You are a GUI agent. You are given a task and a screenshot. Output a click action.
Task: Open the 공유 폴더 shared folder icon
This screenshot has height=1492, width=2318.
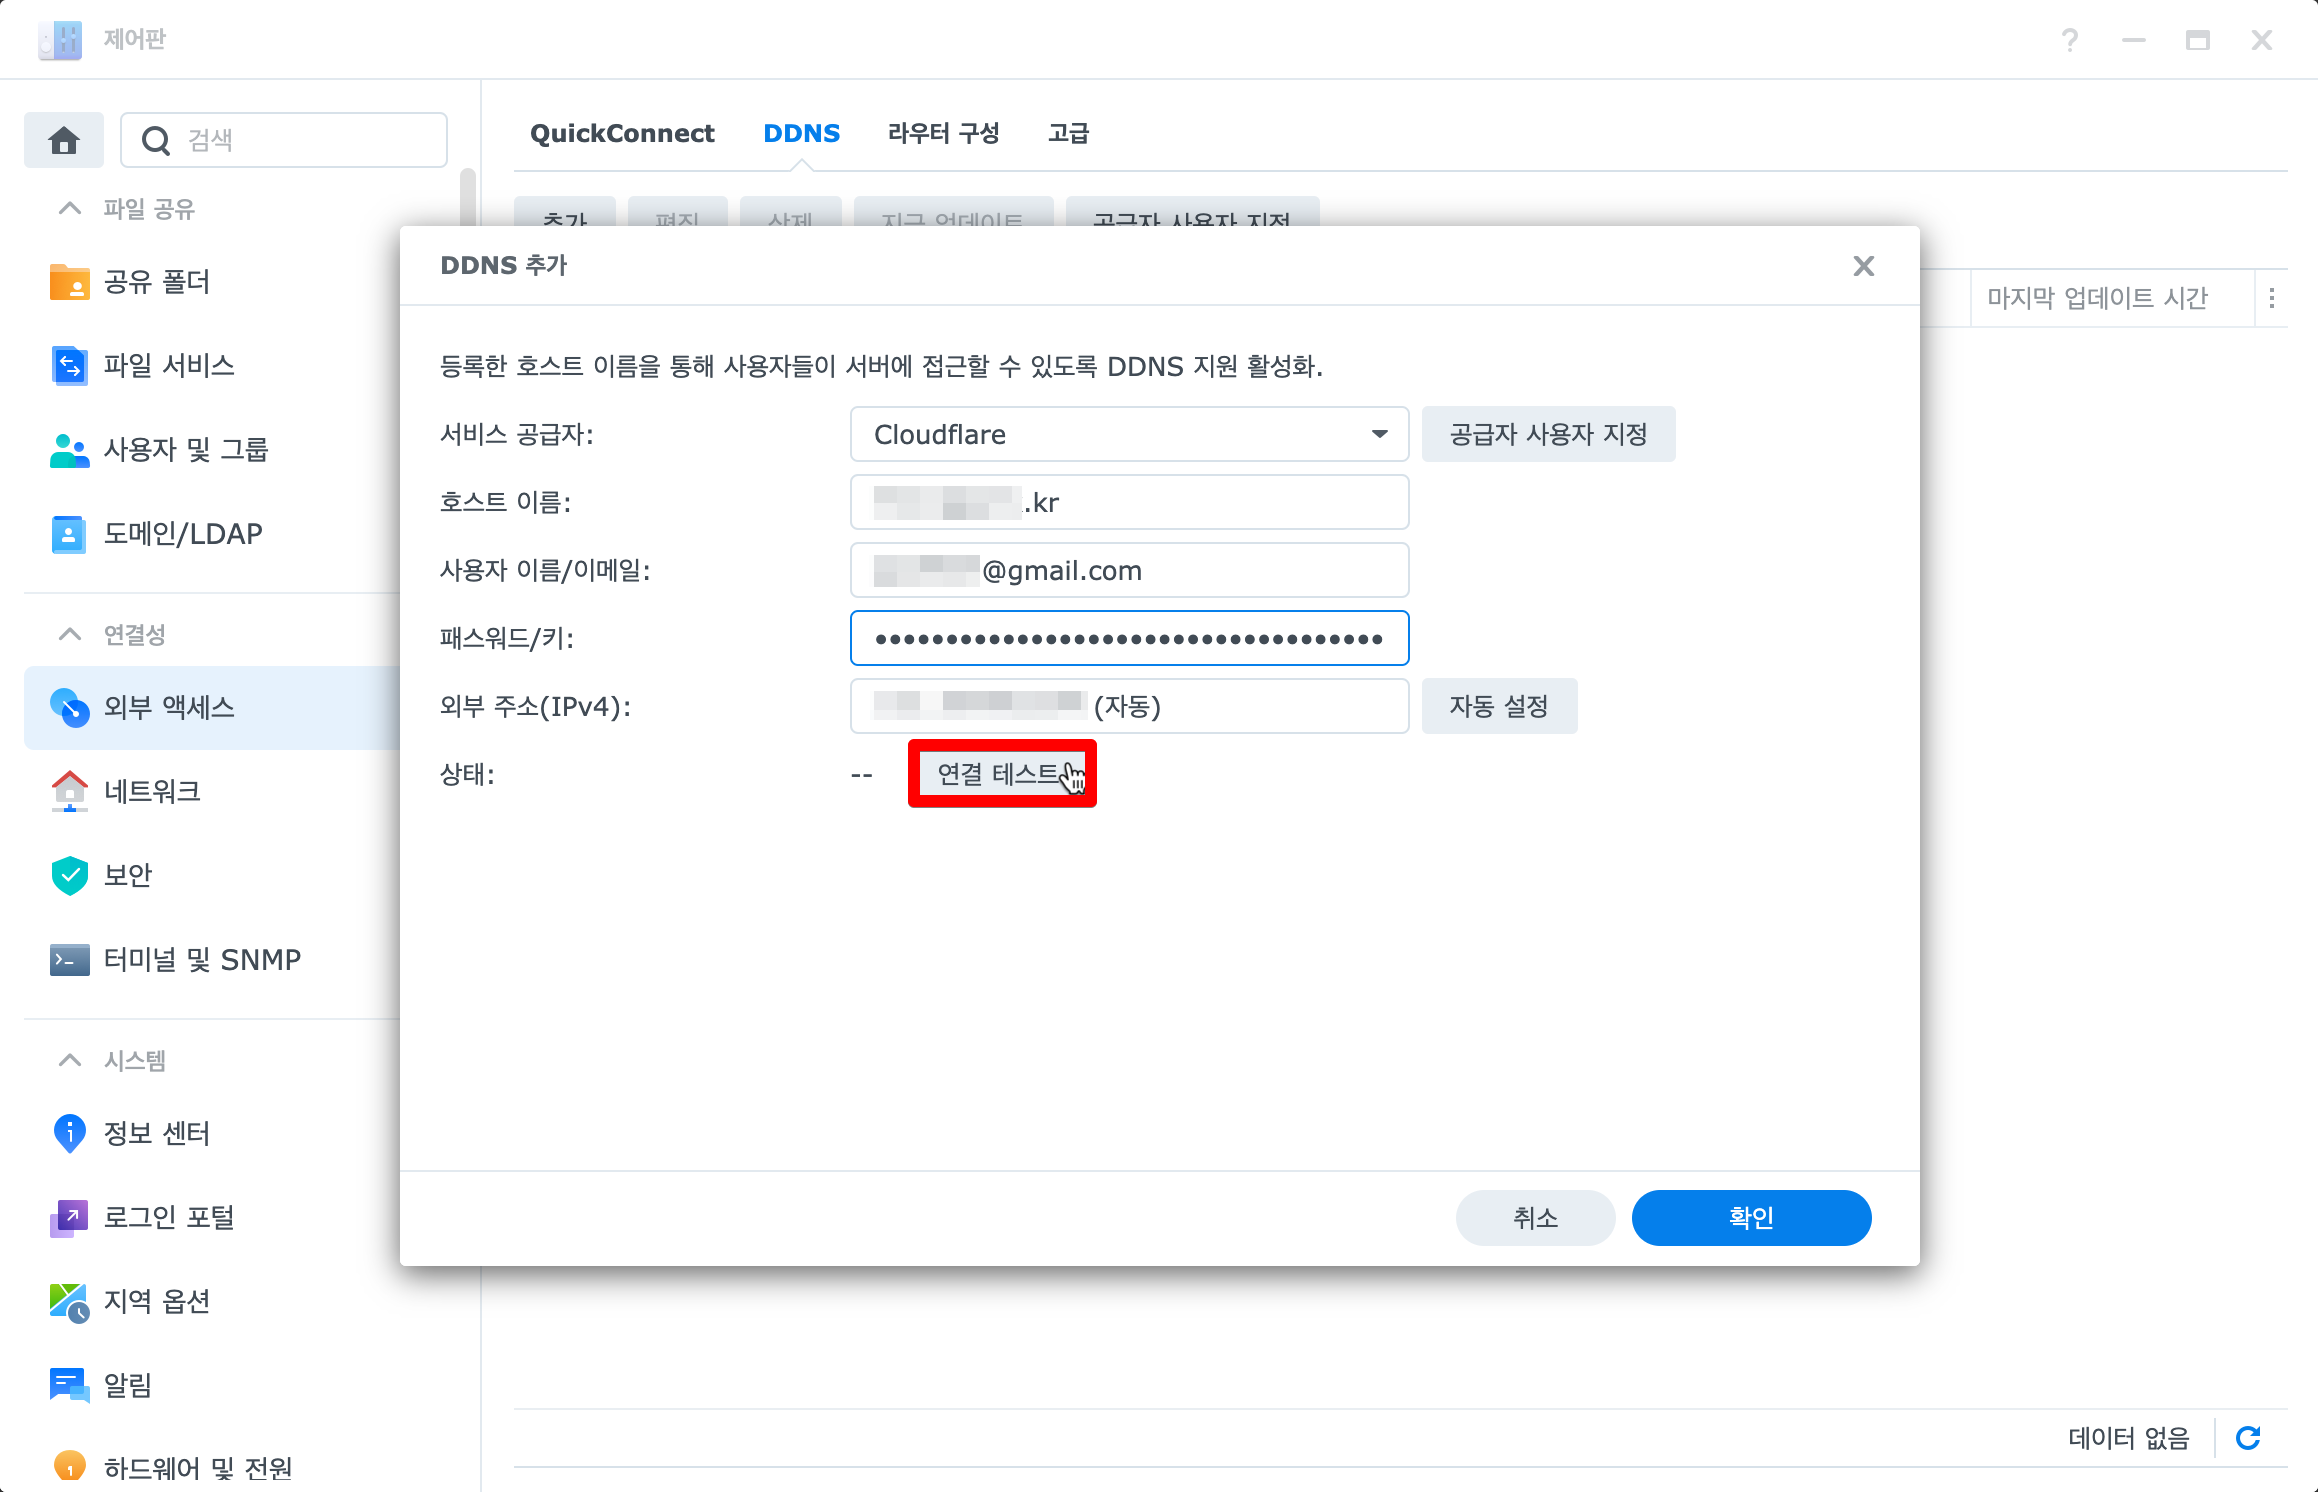pyautogui.click(x=69, y=282)
